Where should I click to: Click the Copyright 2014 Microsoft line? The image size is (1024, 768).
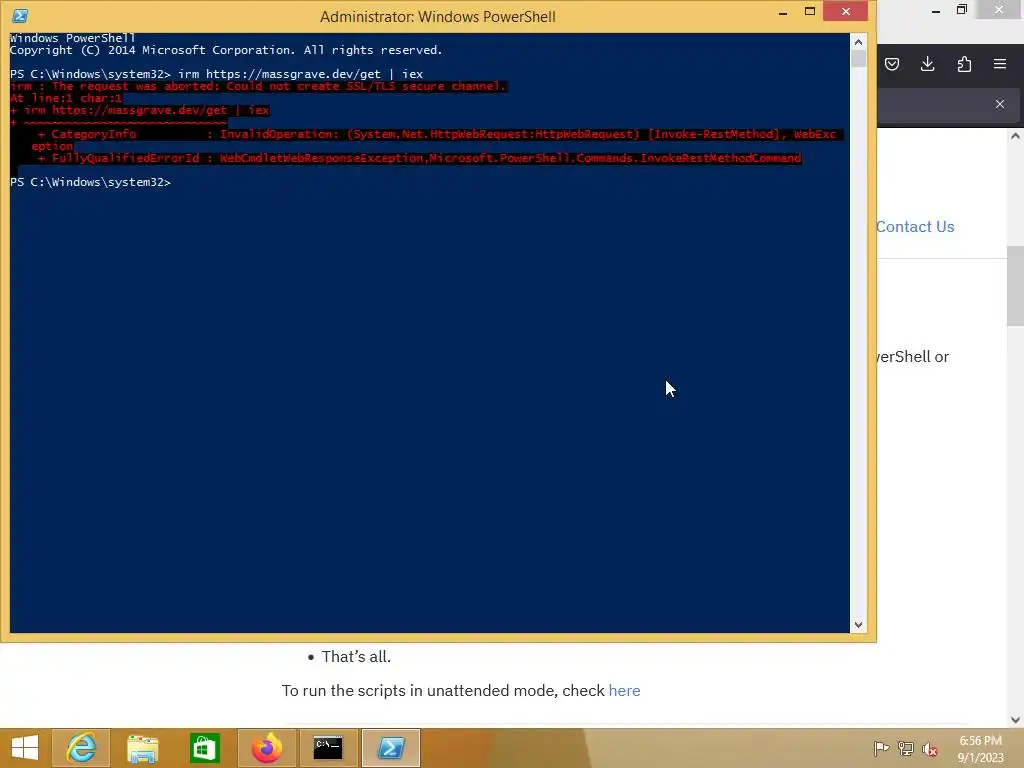(x=226, y=50)
